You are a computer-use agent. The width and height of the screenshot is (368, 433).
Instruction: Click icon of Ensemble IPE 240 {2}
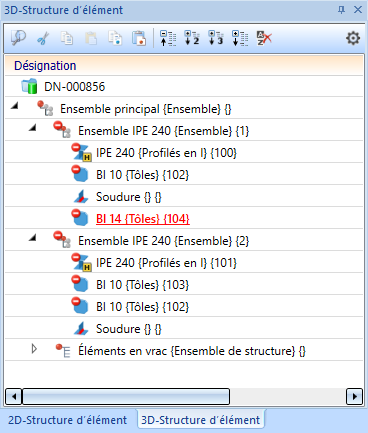pos(62,240)
